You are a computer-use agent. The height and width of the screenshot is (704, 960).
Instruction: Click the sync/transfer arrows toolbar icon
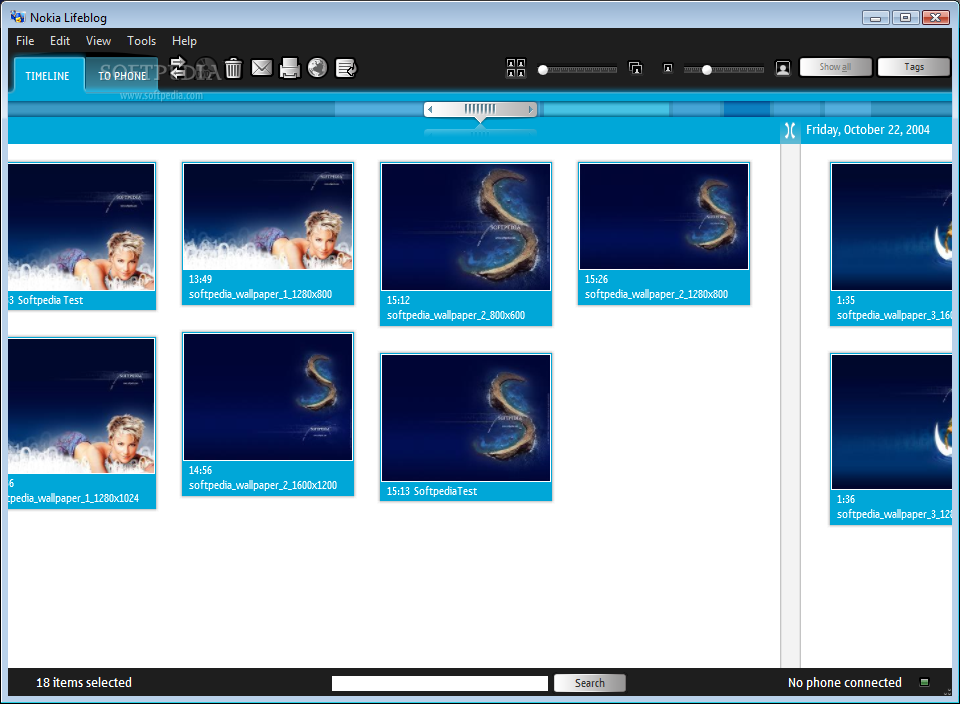click(x=178, y=67)
